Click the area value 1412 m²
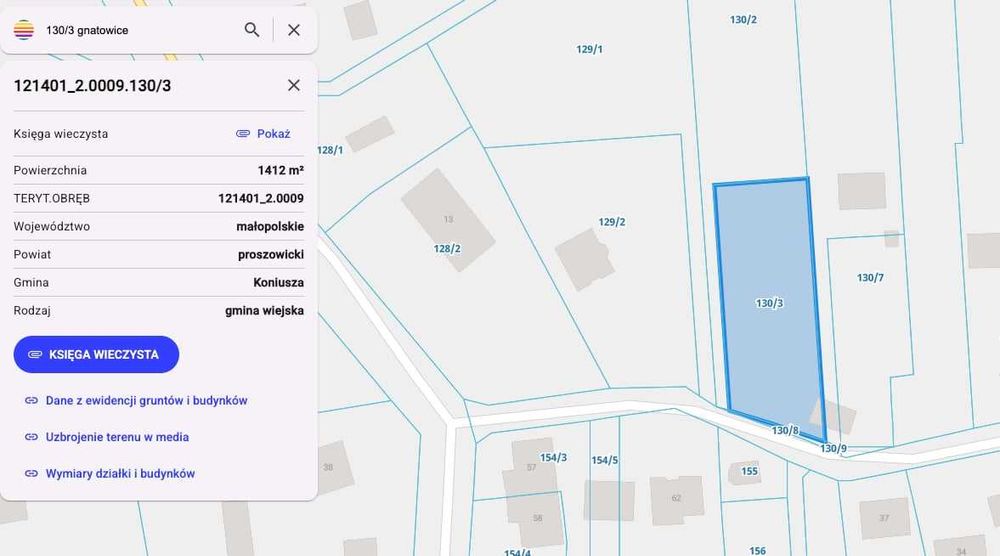The width and height of the screenshot is (1000, 556). click(x=281, y=170)
